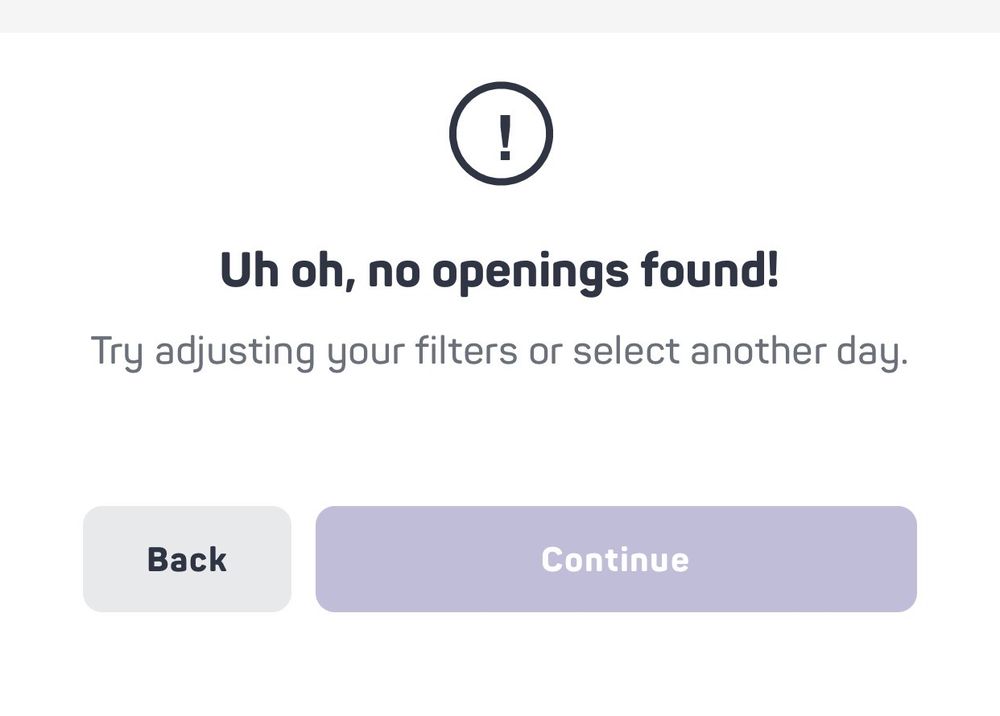Click the Back button

[x=187, y=559]
